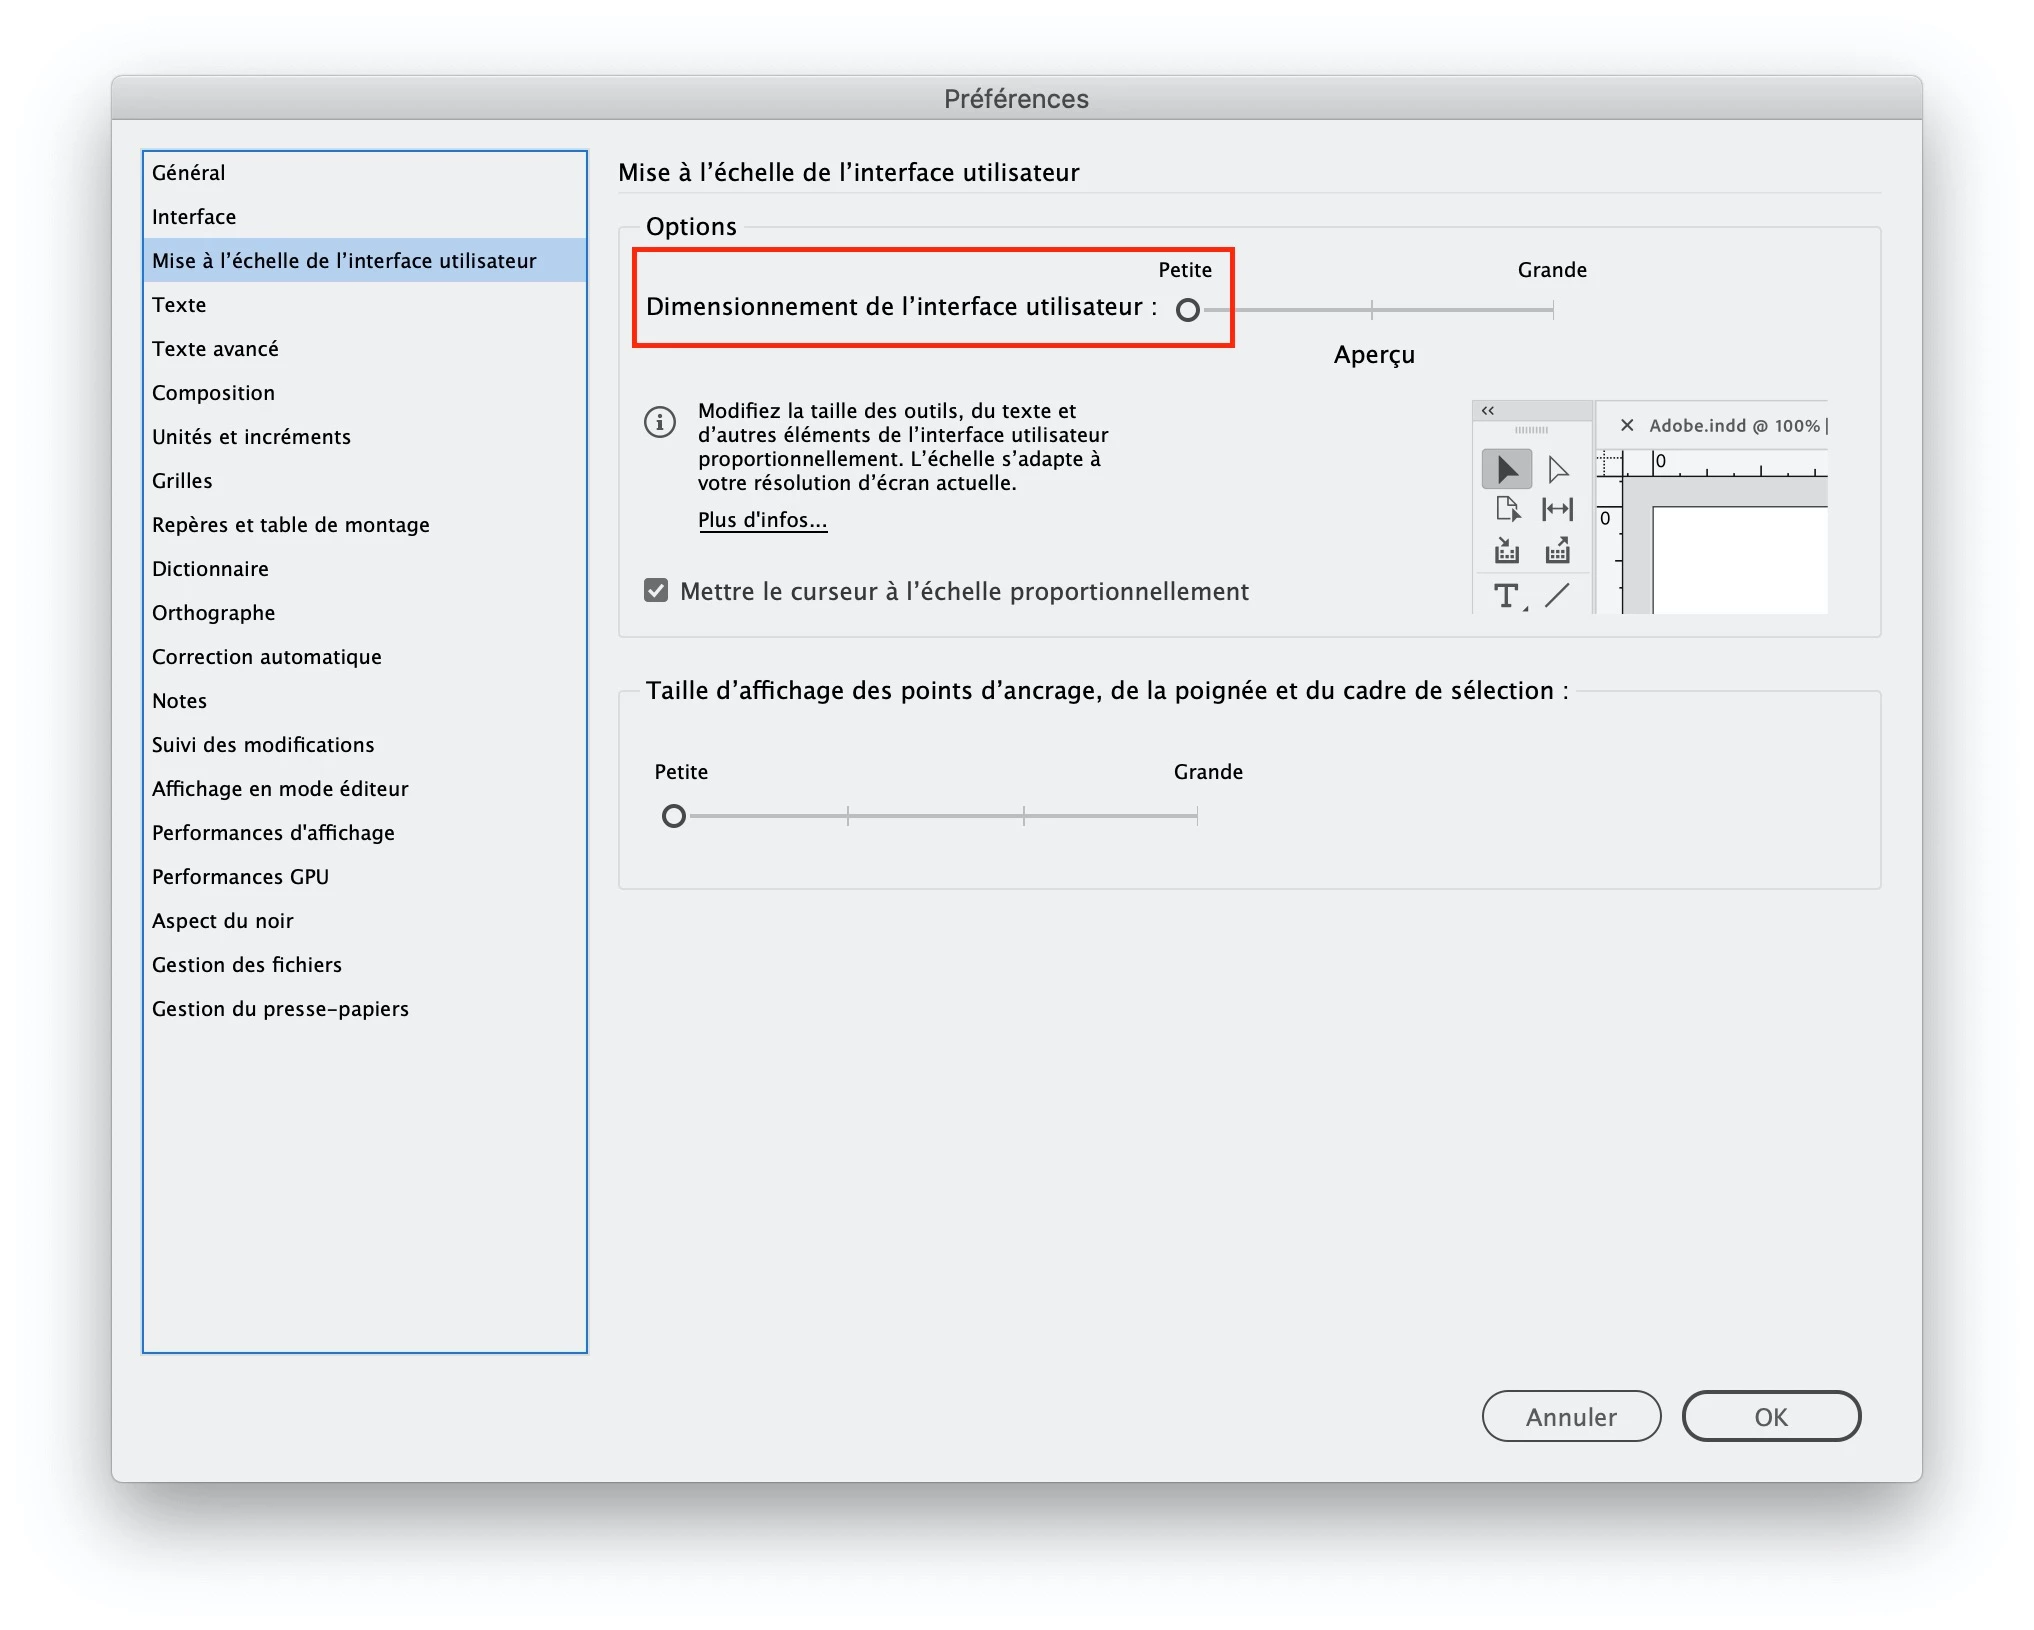The height and width of the screenshot is (1630, 2034).
Task: Uncheck Mettre le curseur à l'échelle proportionnellement
Action: click(x=656, y=591)
